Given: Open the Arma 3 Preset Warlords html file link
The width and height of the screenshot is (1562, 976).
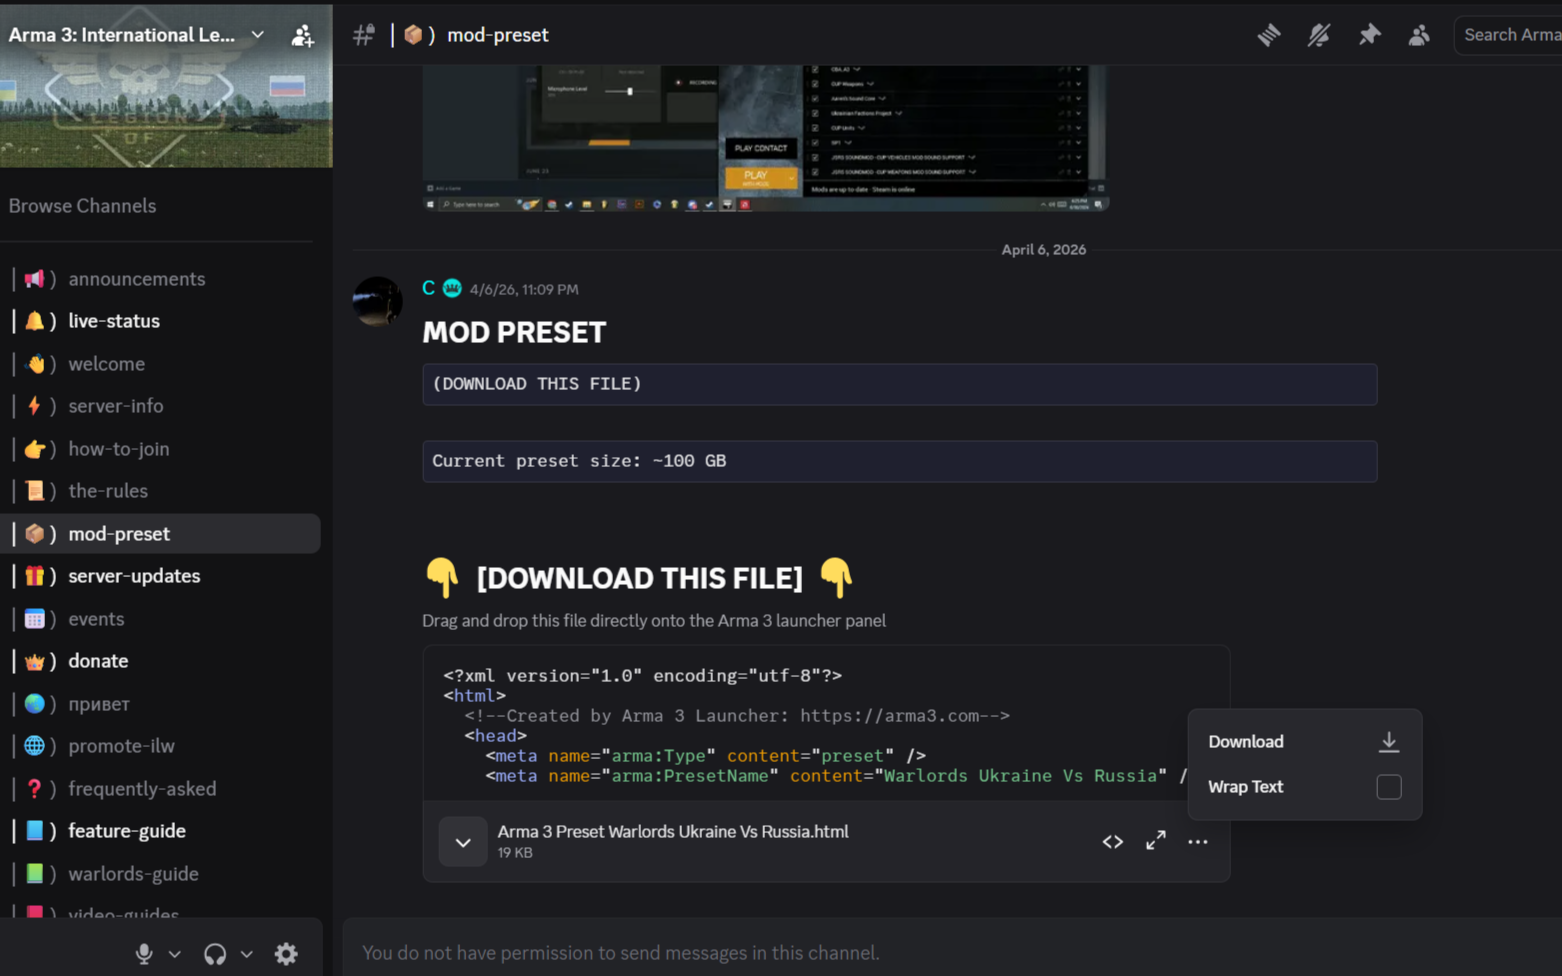Looking at the screenshot, I should click(x=673, y=832).
